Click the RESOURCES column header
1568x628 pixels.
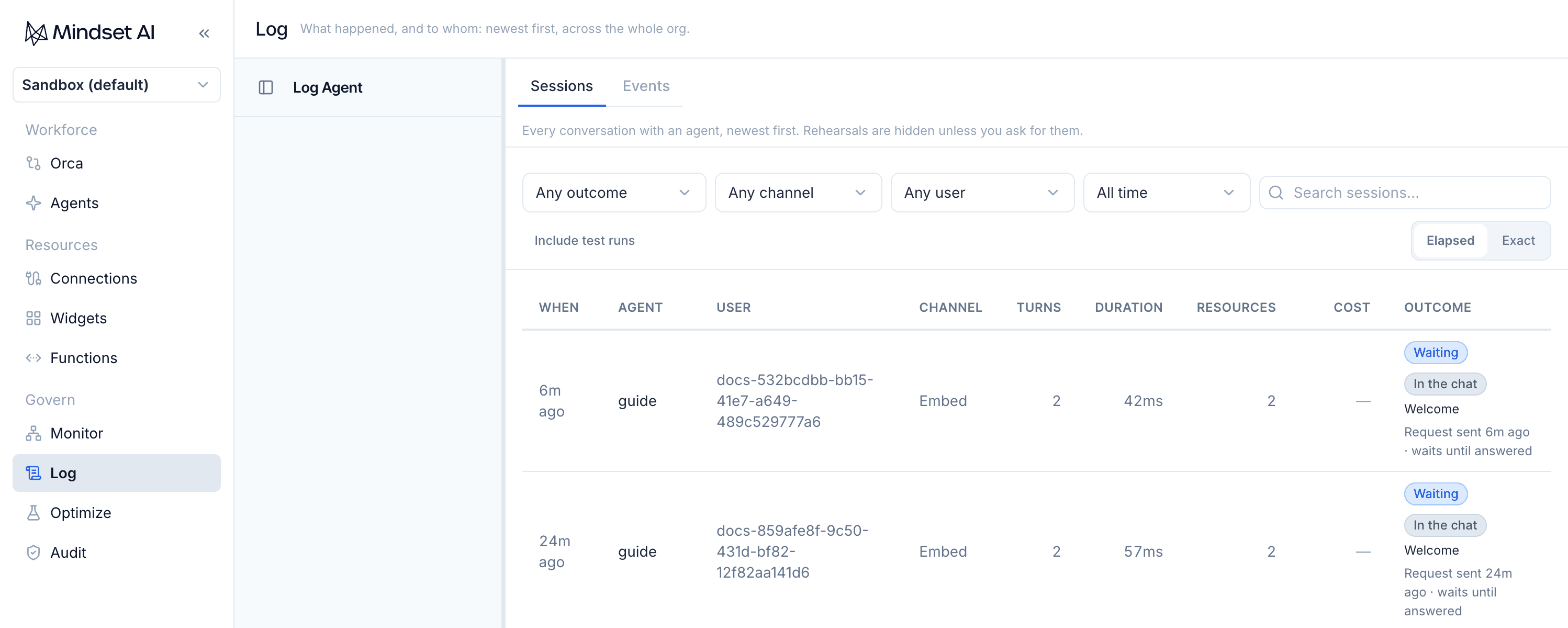pyautogui.click(x=1236, y=308)
